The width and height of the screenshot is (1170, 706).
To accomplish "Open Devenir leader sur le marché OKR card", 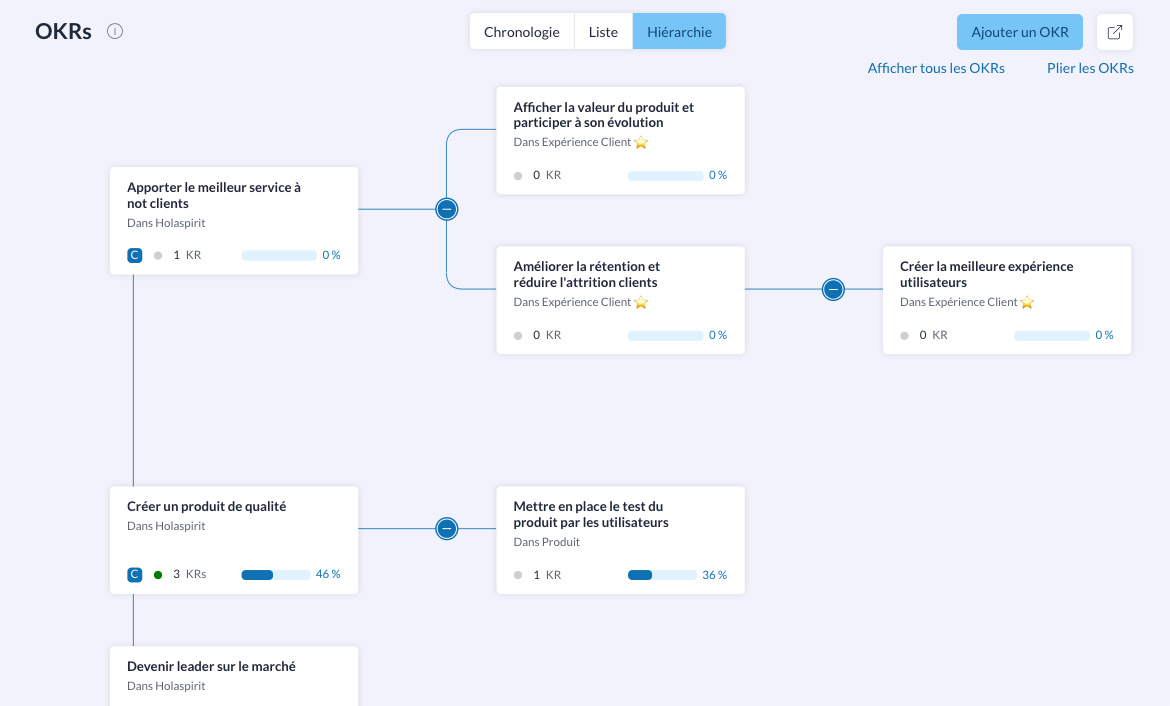I will point(234,676).
